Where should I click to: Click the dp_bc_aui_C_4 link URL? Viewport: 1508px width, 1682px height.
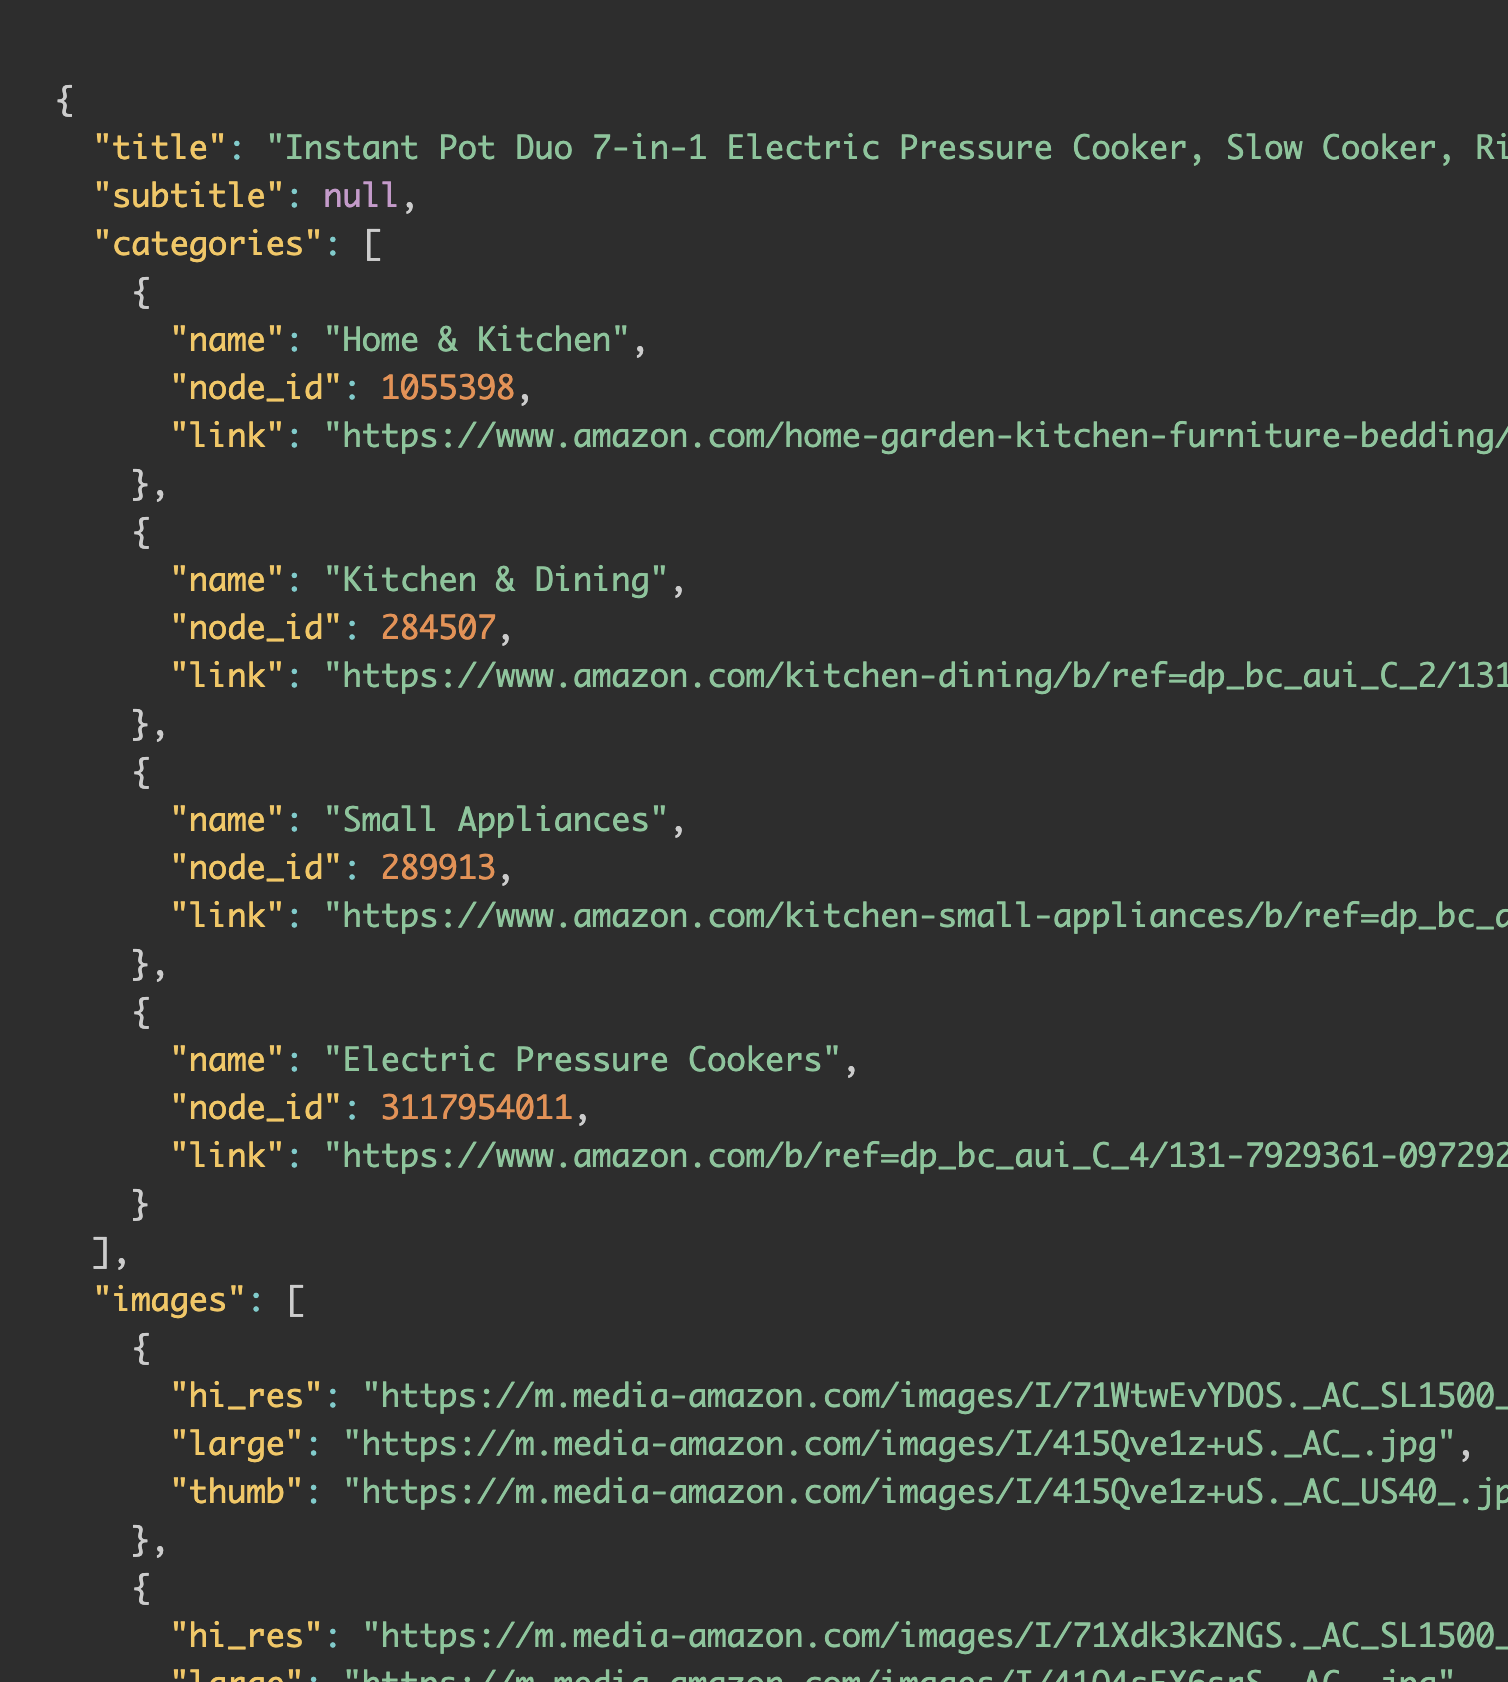tap(915, 1156)
